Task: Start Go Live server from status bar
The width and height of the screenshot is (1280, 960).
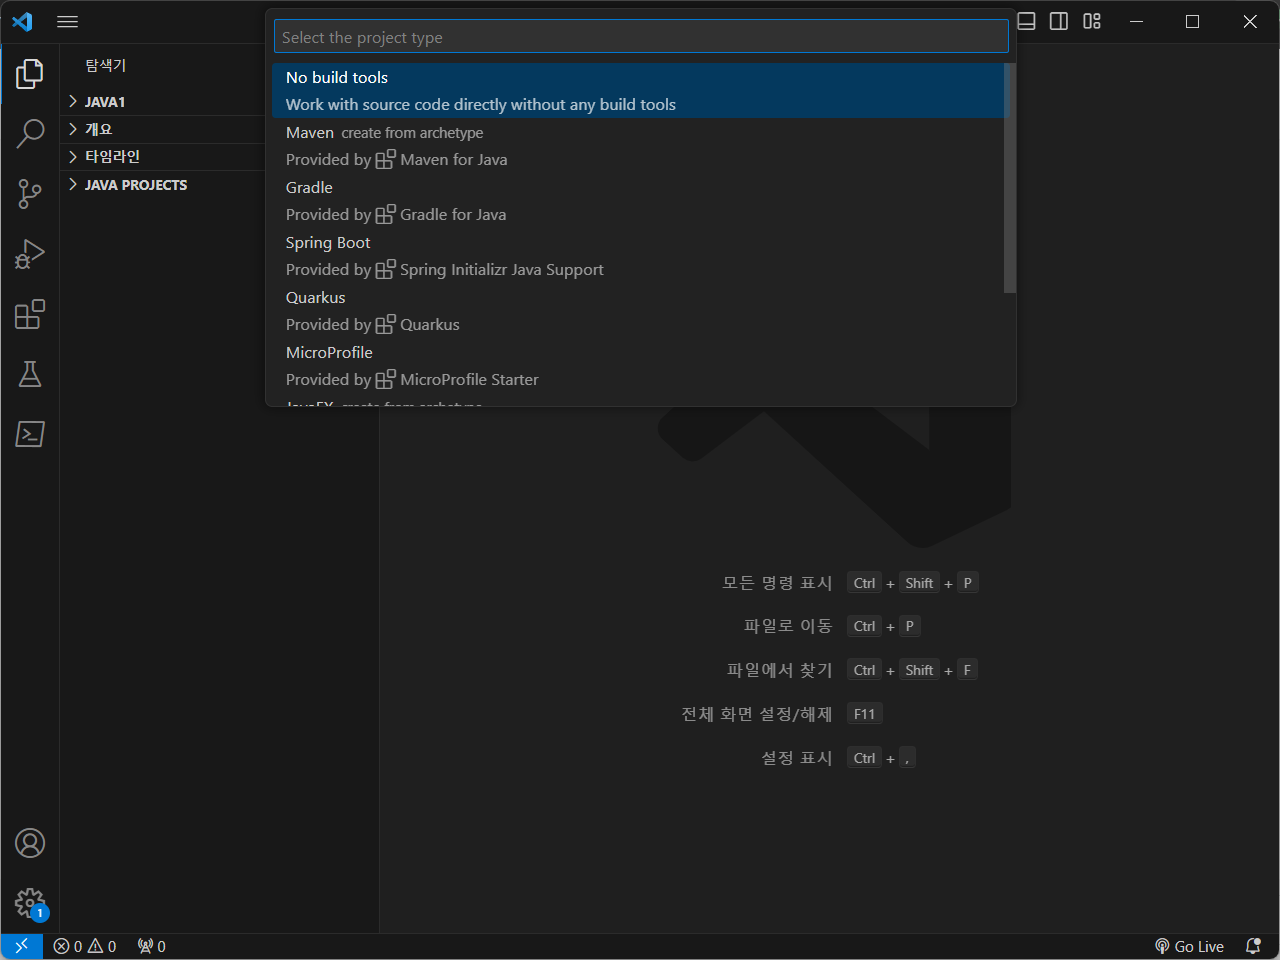Action: (x=1189, y=946)
